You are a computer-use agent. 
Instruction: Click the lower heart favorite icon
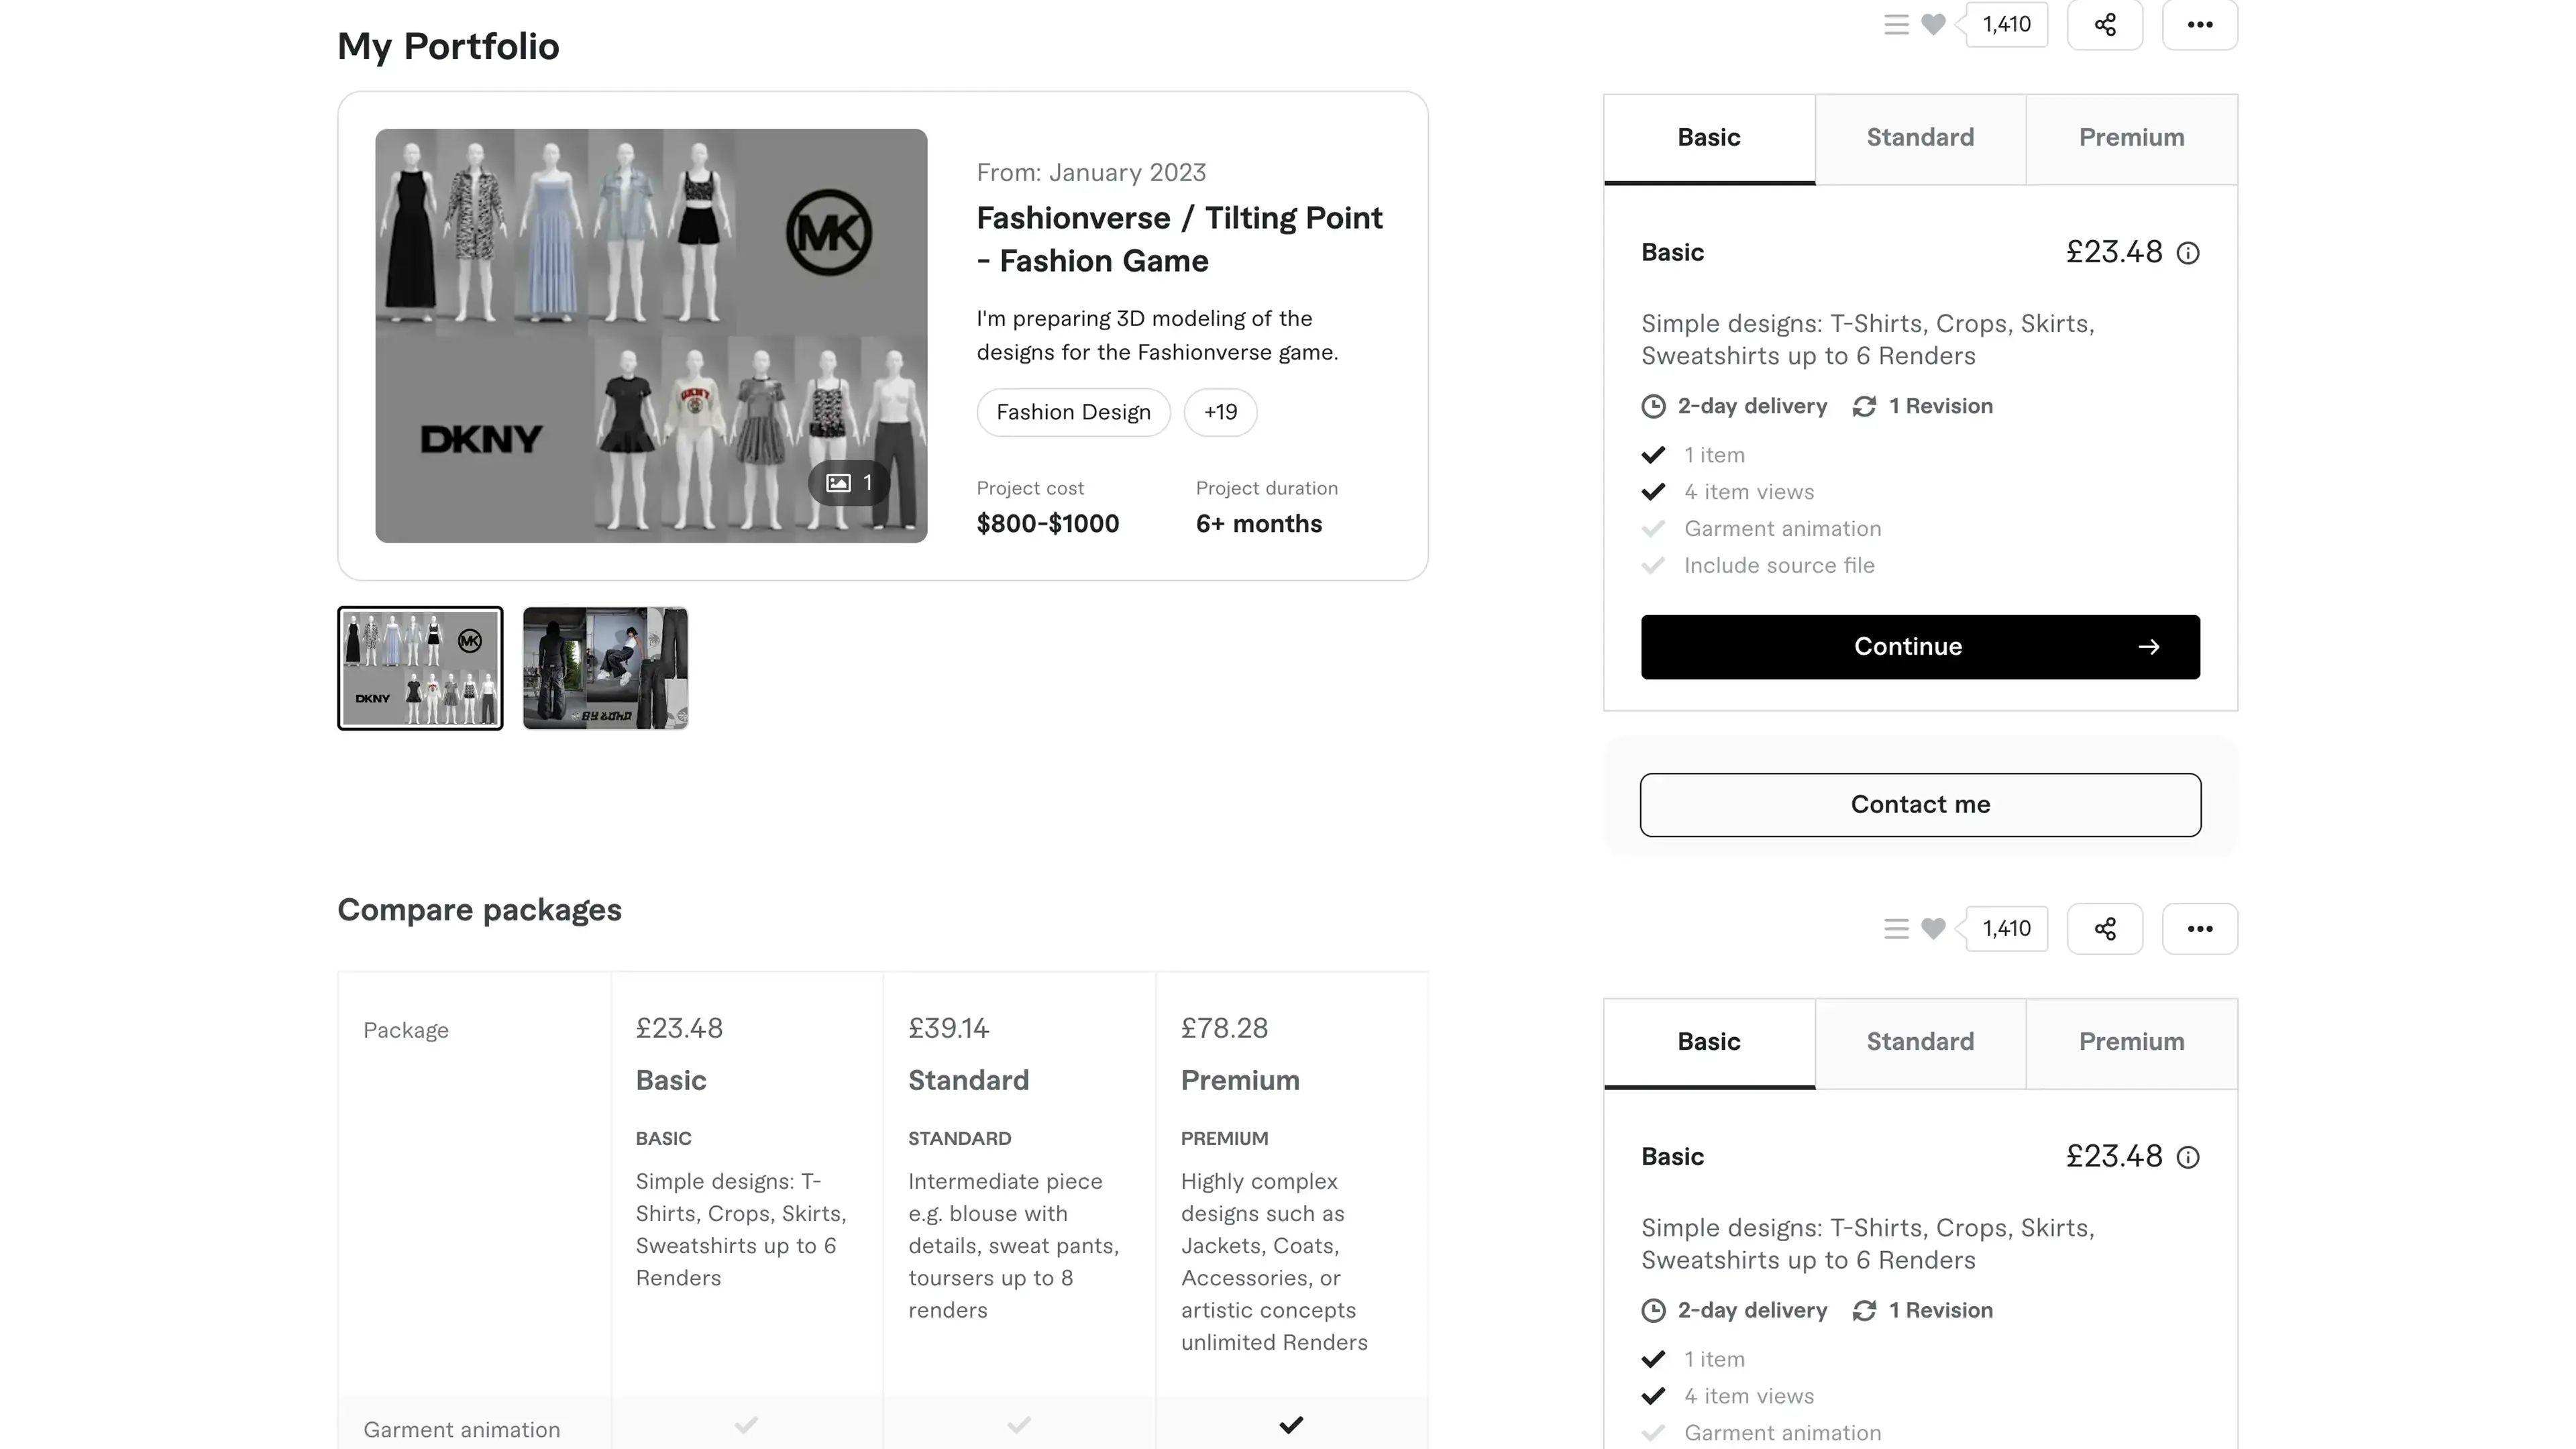coord(1933,929)
